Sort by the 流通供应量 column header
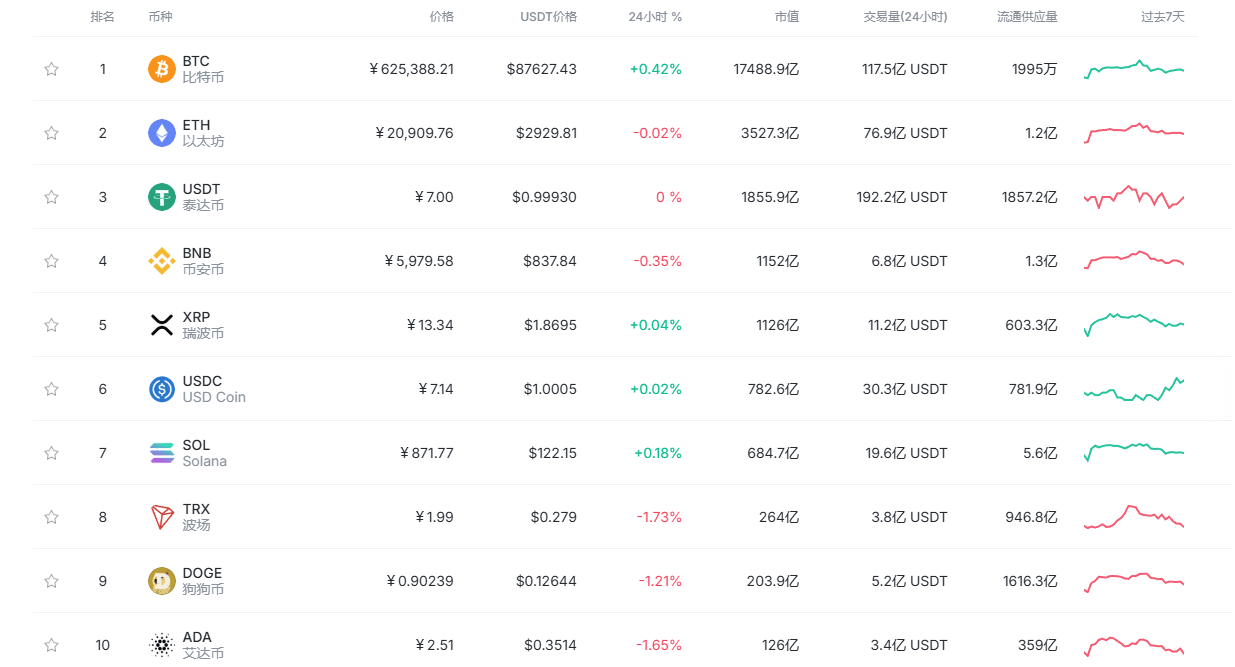Screen dimensions: 1235x667 (x=1027, y=17)
